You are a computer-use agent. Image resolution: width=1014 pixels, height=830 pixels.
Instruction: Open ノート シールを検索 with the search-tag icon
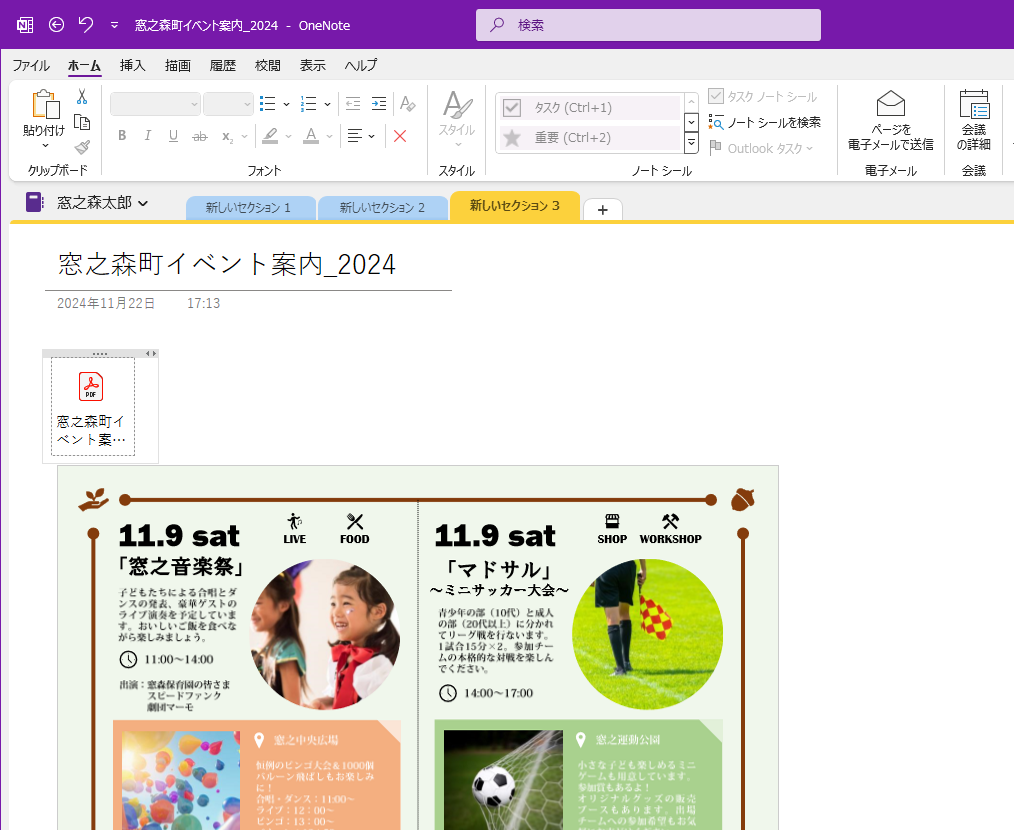(x=716, y=121)
